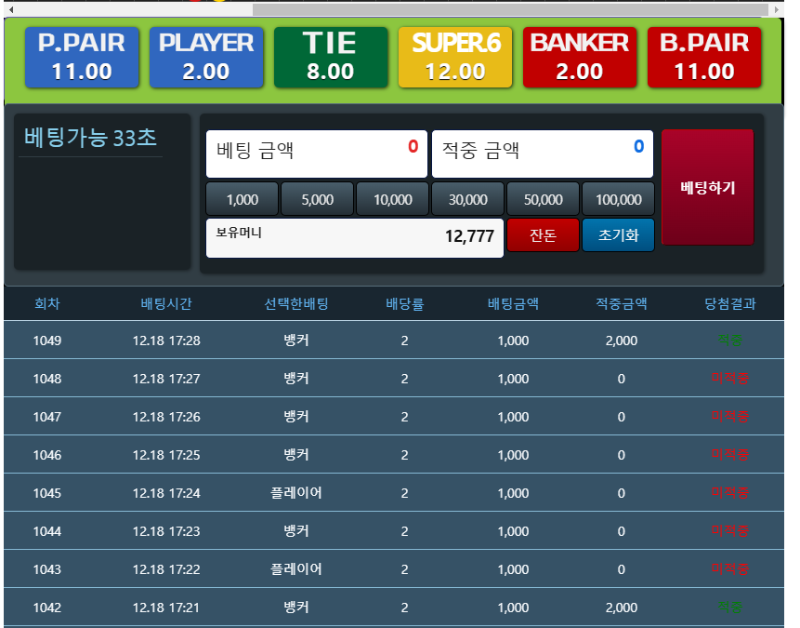Click round number 1042
Viewport: 800px width, 628px height.
[47, 608]
